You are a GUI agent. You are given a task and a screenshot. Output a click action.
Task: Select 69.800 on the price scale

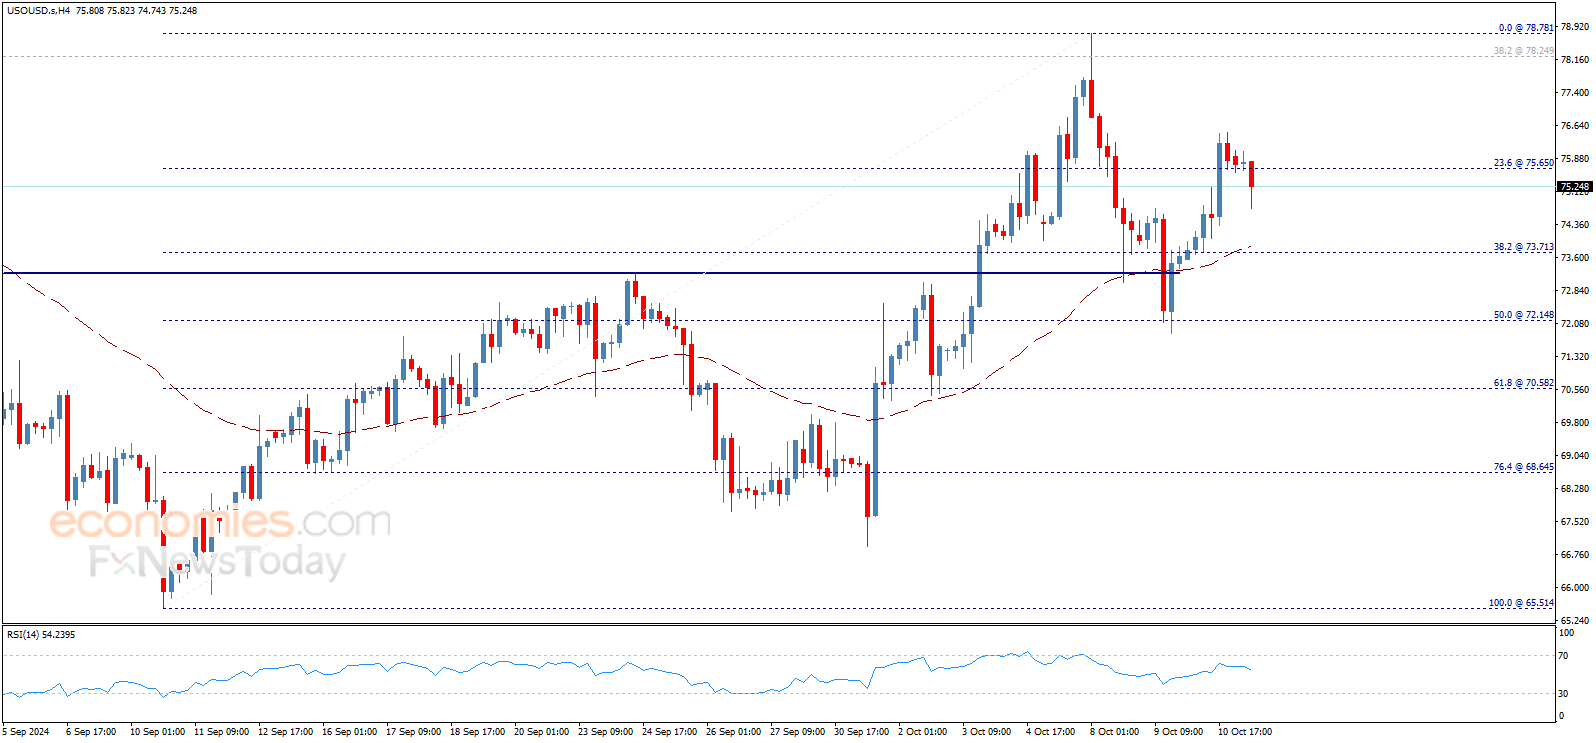click(x=1575, y=423)
